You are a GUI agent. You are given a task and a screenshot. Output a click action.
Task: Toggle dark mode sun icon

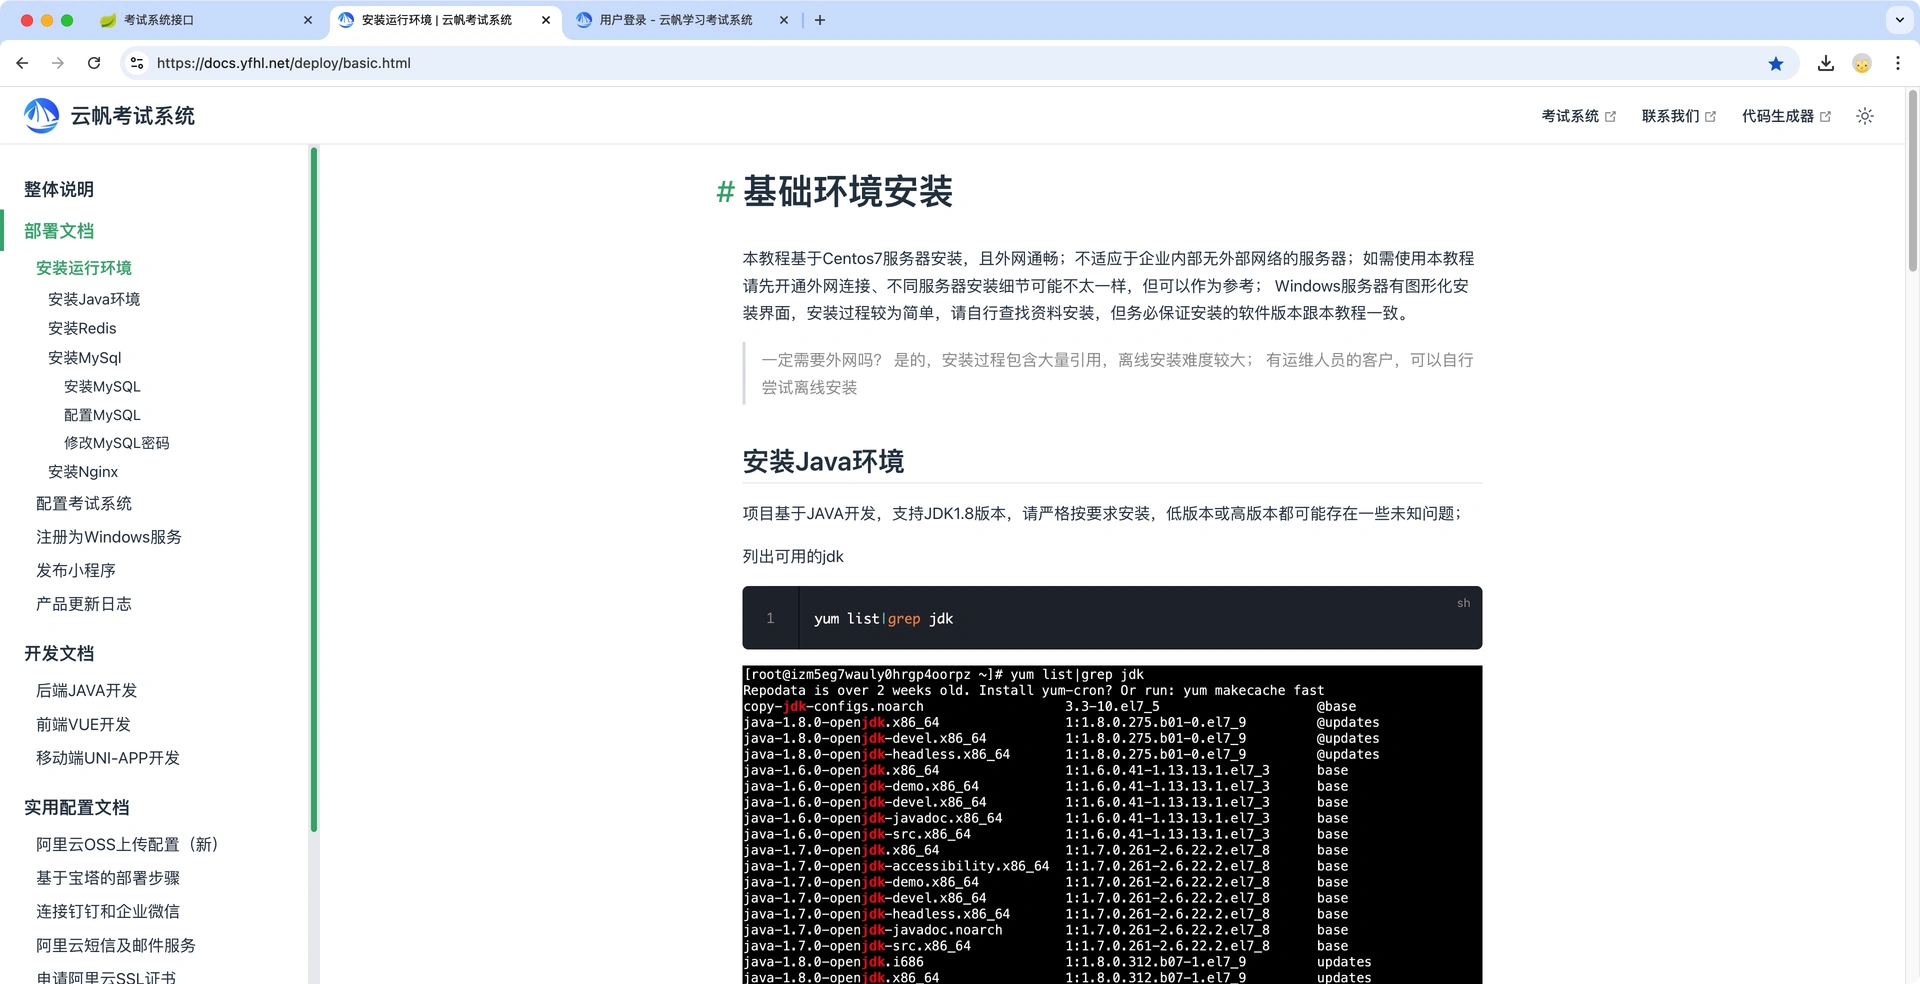pyautogui.click(x=1865, y=116)
